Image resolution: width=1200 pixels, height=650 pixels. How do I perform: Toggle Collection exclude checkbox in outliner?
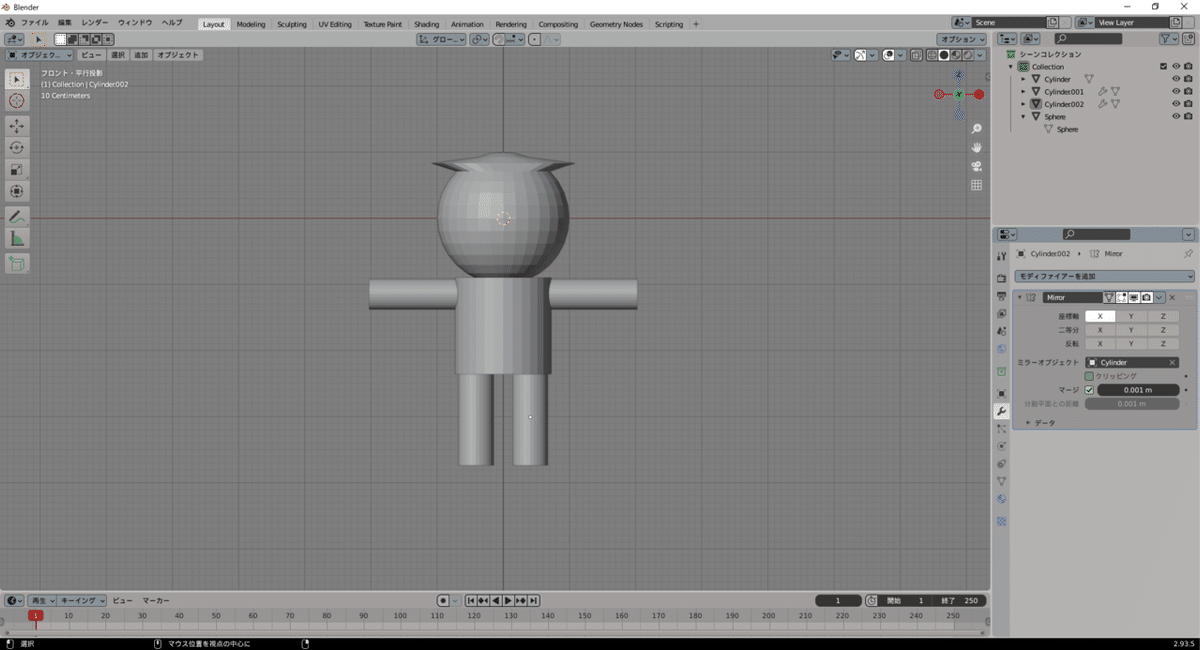1163,67
